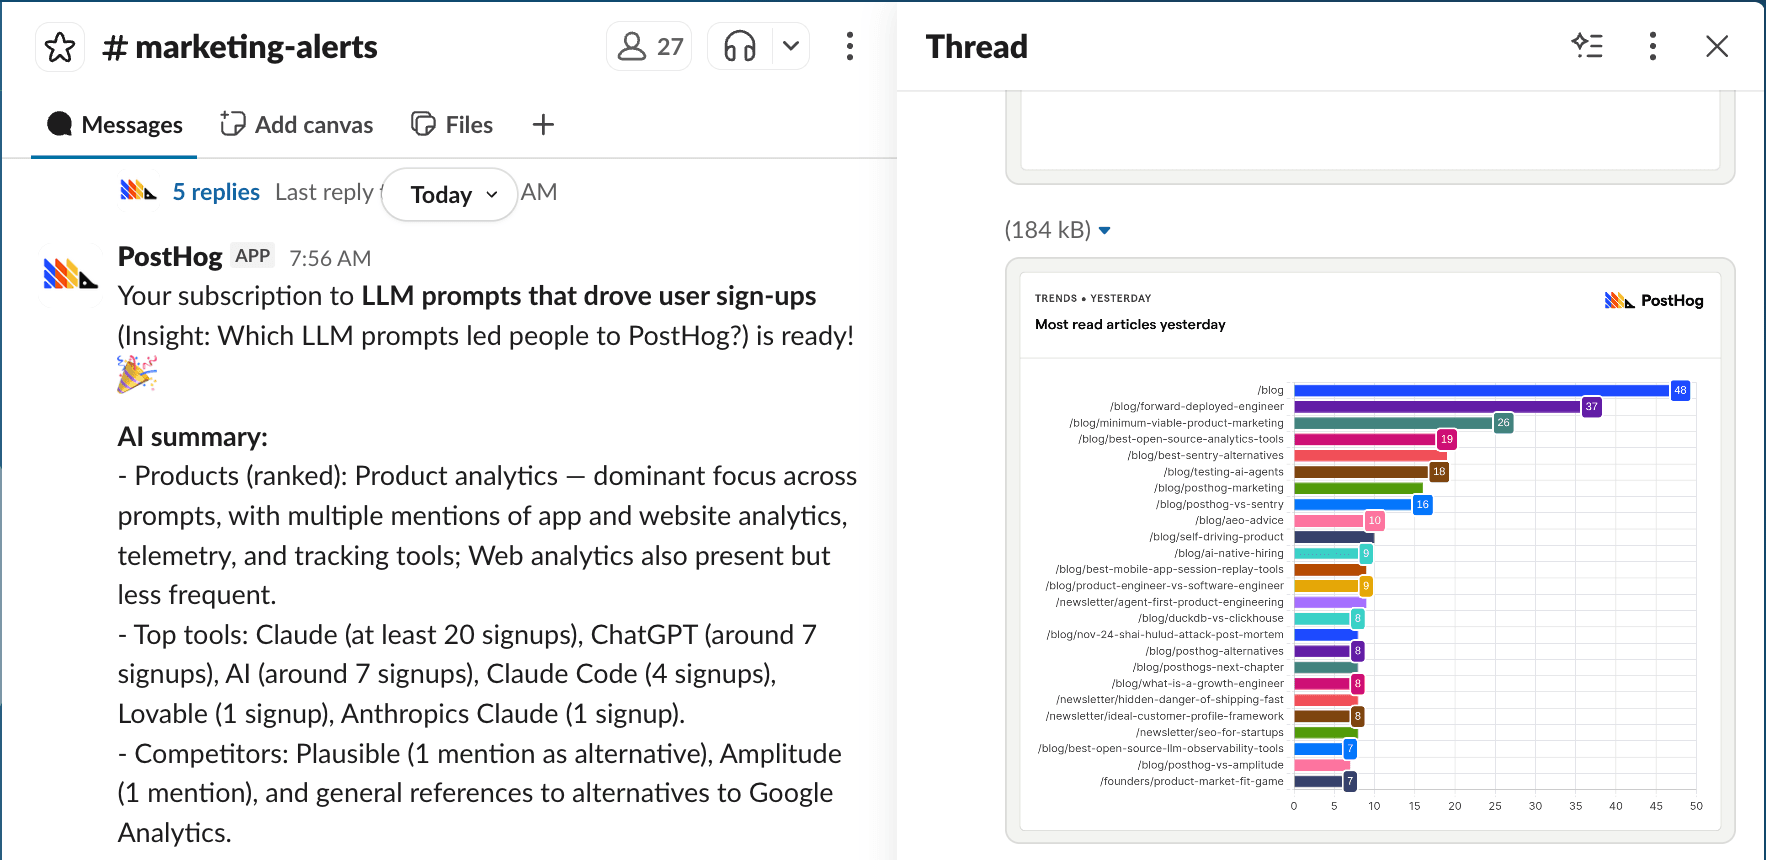Click the forward-deployed-engineer bar labeled 37
This screenshot has width=1766, height=860.
coord(1438,406)
